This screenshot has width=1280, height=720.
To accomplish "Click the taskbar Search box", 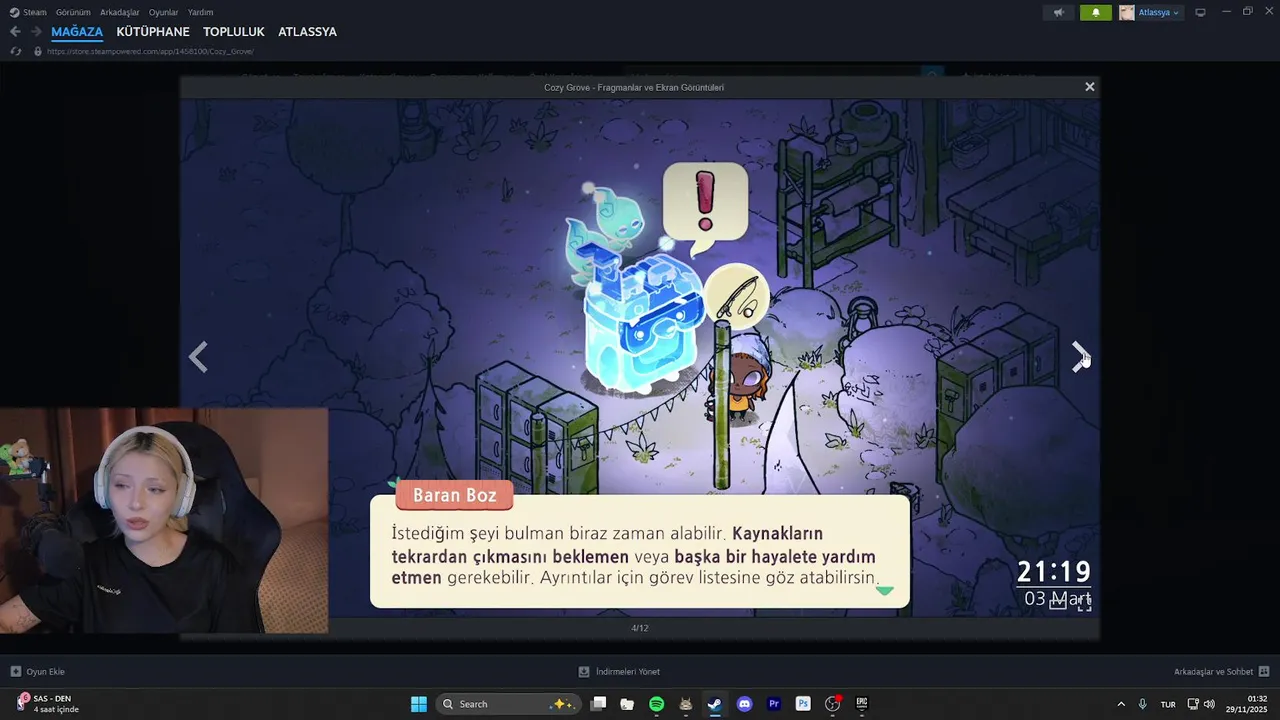I will [x=507, y=704].
